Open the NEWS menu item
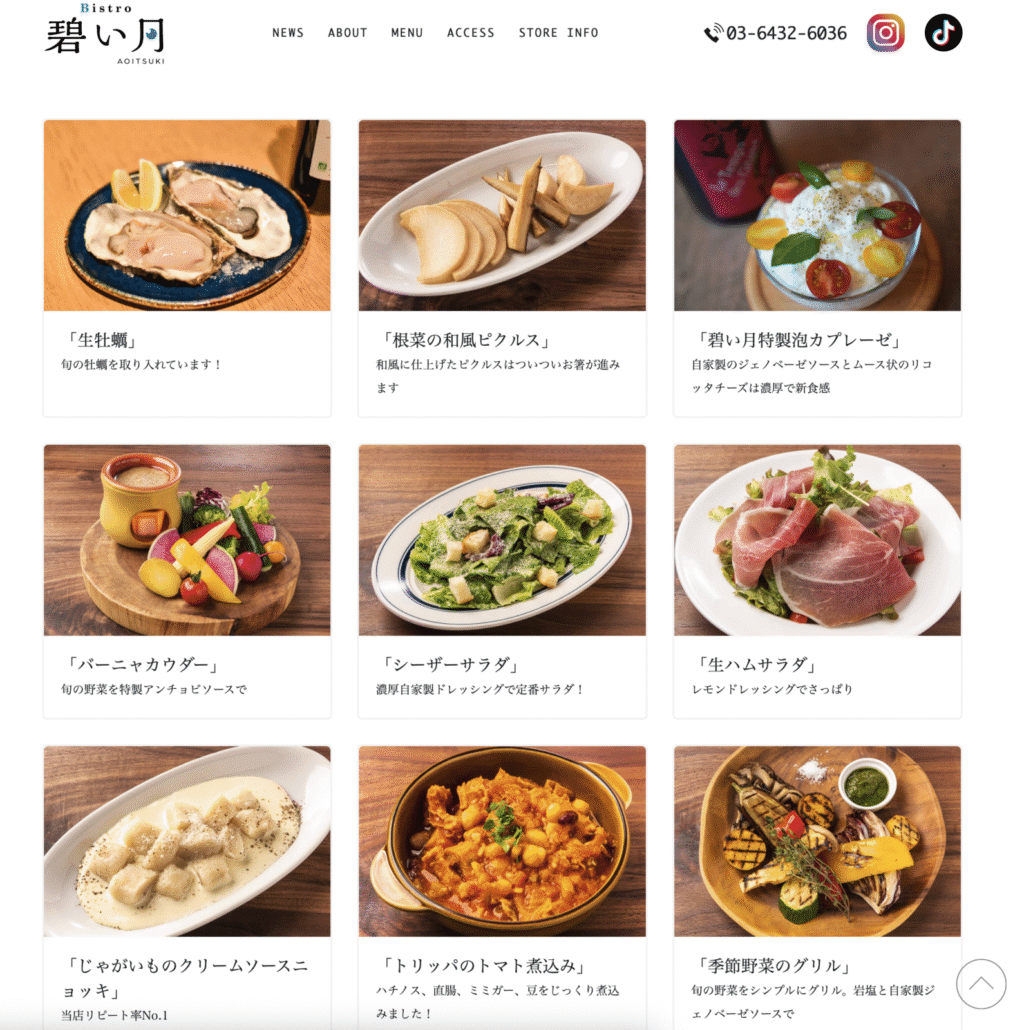Screen dimensions: 1024x1030 pos(288,33)
